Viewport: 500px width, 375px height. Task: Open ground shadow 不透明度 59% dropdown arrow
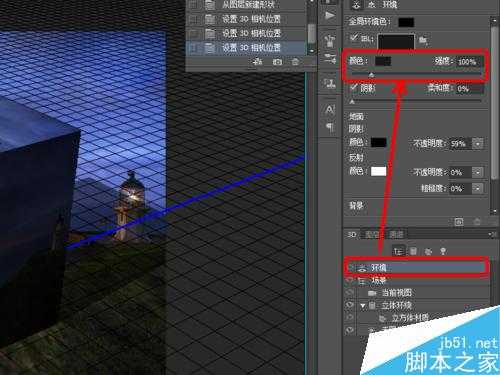(478, 144)
